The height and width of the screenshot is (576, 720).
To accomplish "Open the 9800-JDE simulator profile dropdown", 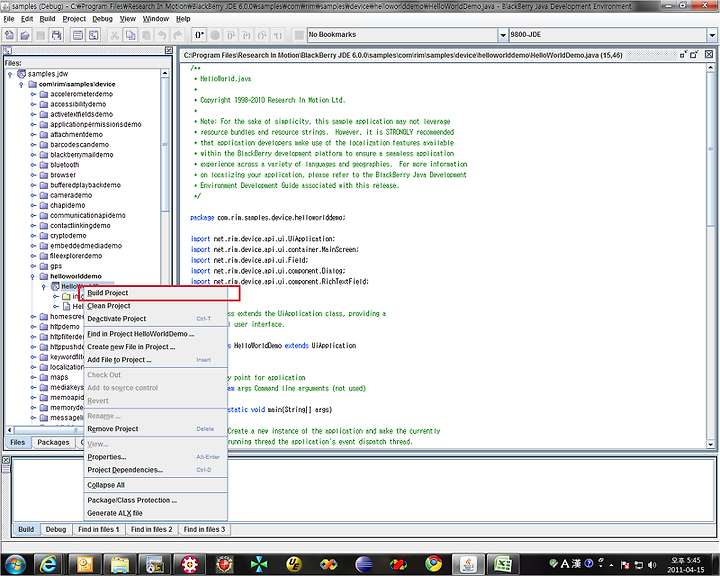I will click(712, 35).
